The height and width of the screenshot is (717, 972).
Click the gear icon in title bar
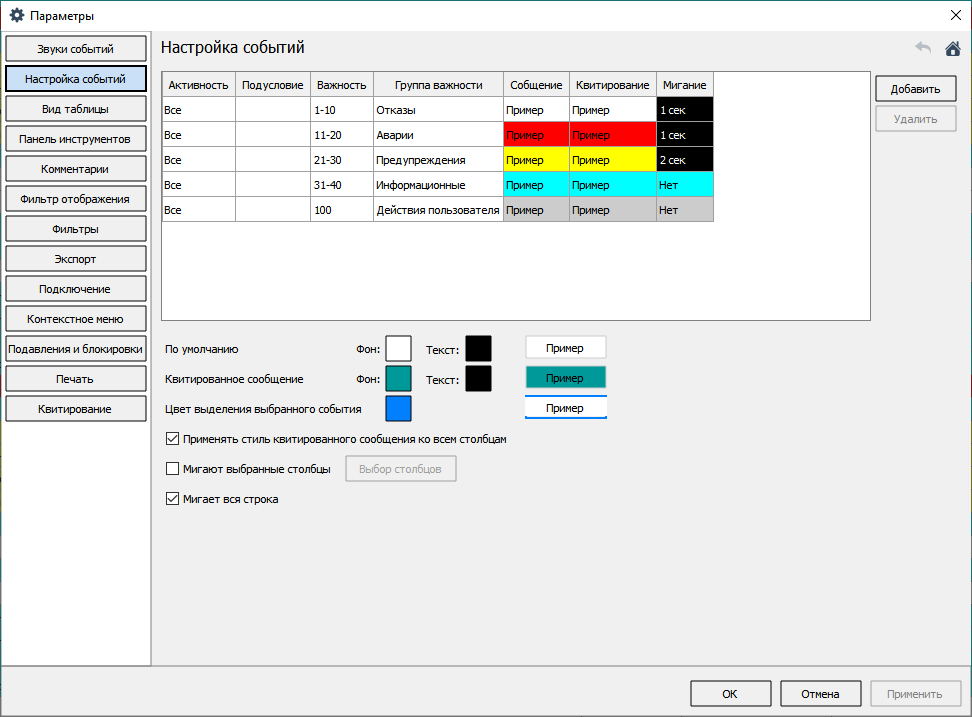[x=17, y=15]
